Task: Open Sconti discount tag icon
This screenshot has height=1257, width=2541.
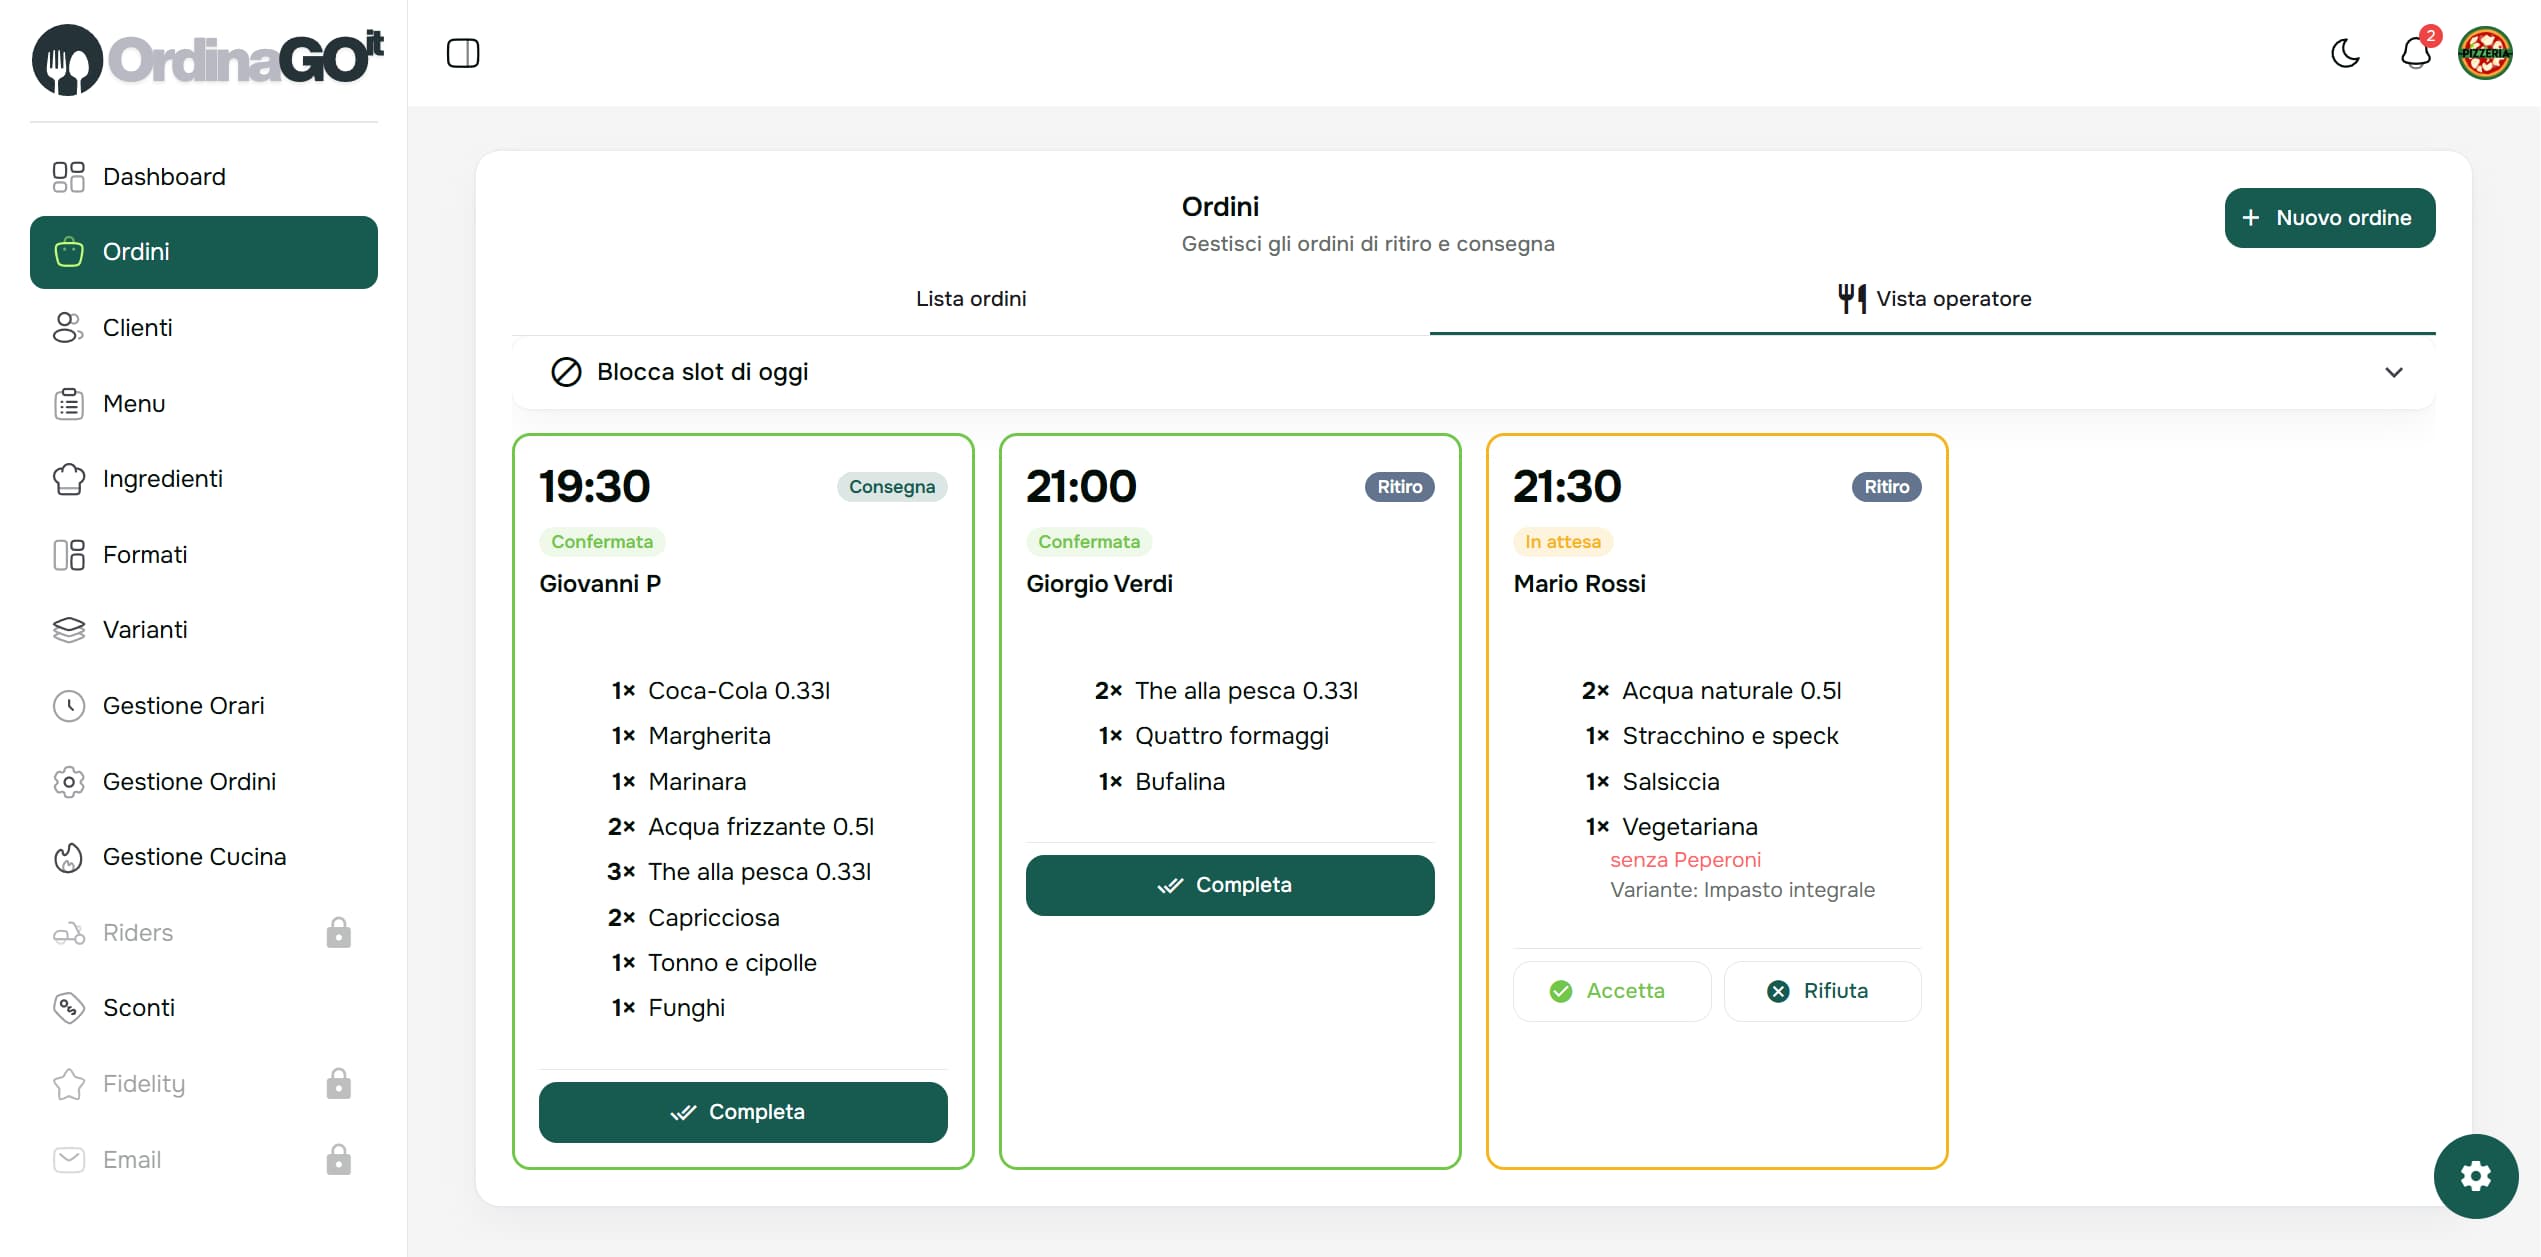Action: click(68, 1008)
